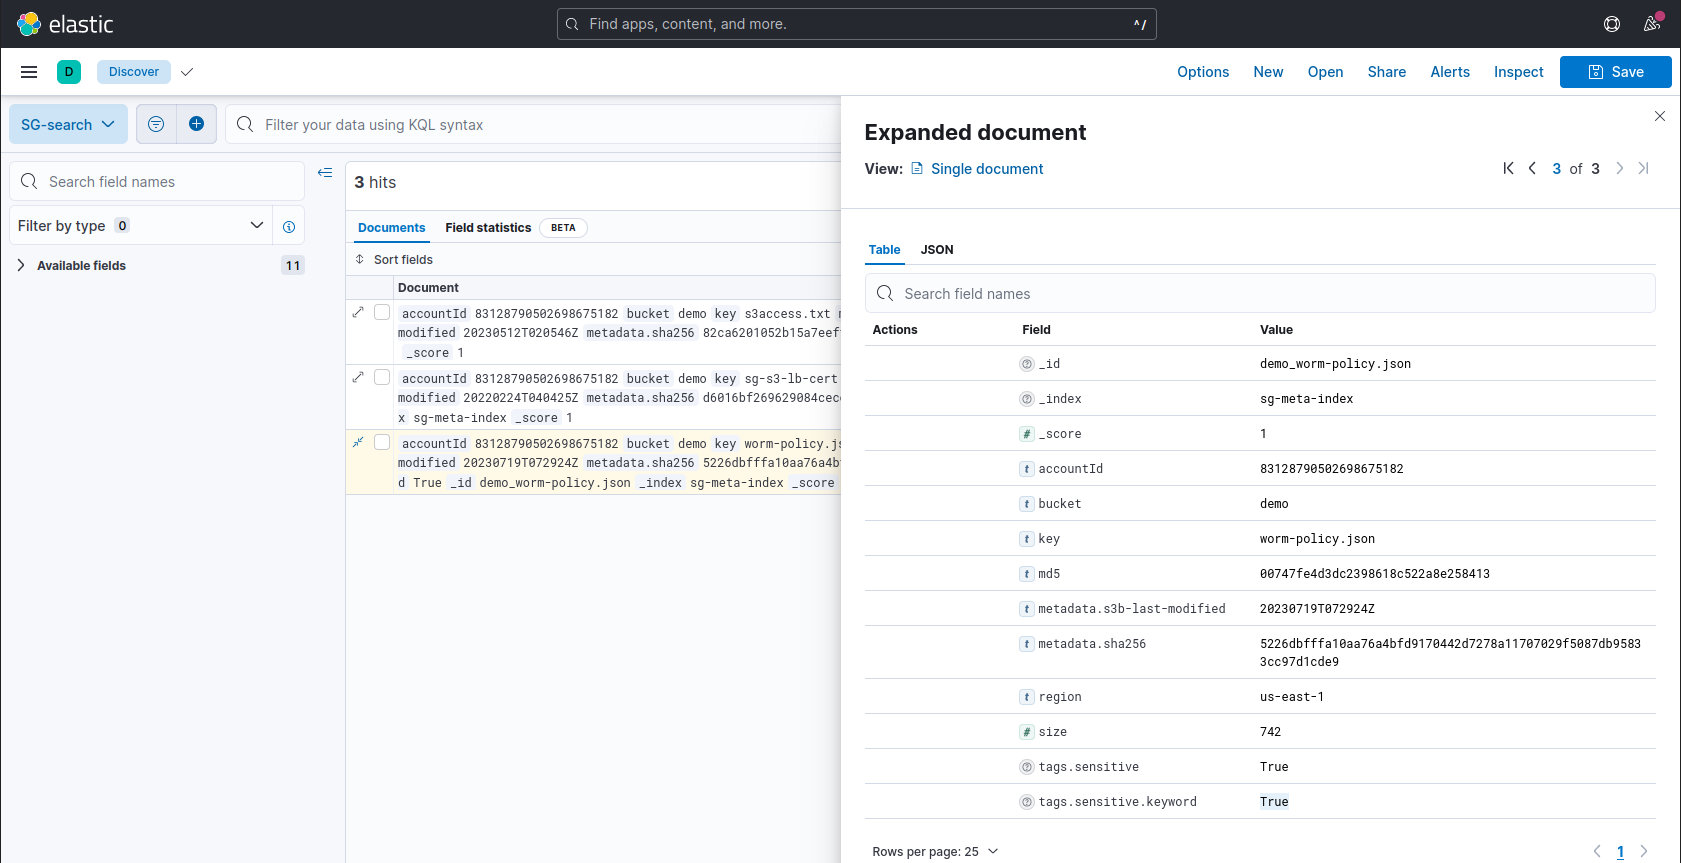Click the Save button
This screenshot has height=863, width=1681.
coord(1616,72)
